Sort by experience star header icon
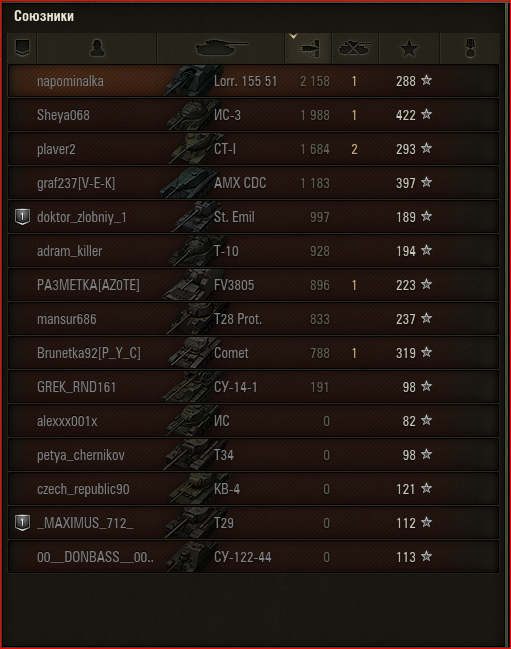 point(409,48)
